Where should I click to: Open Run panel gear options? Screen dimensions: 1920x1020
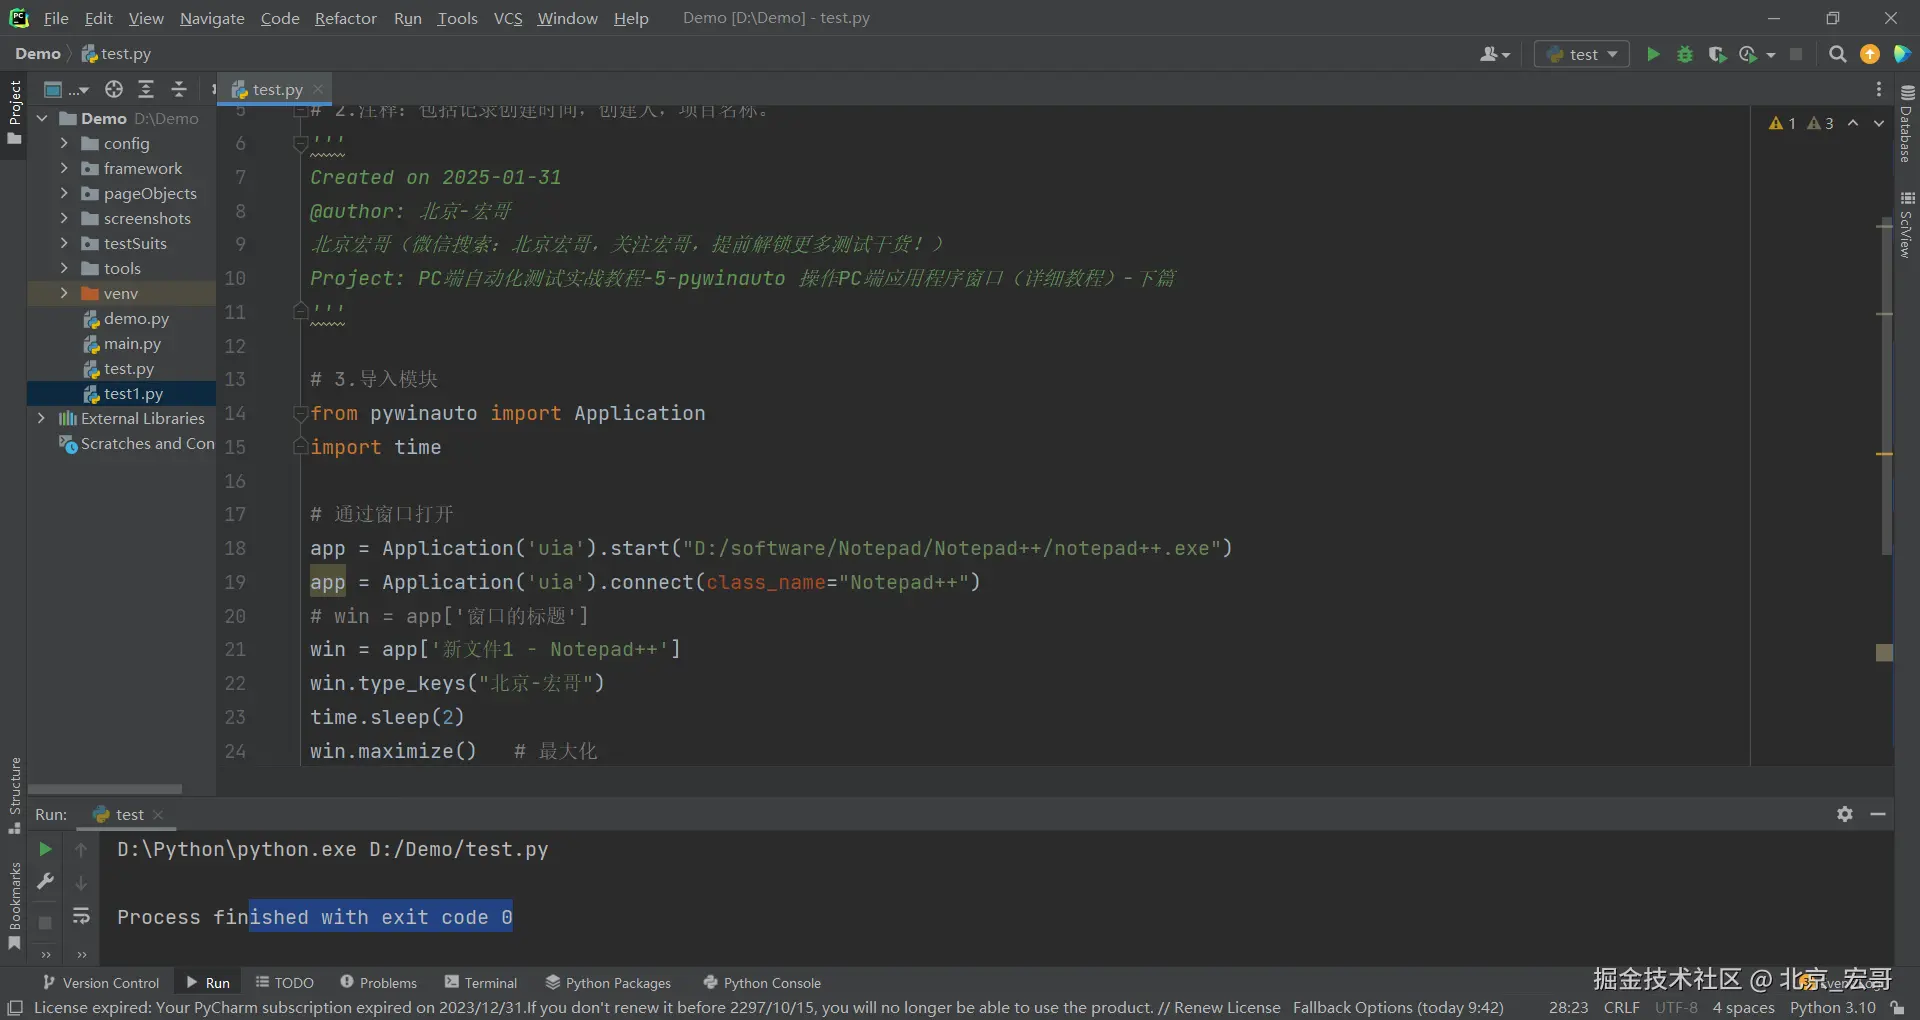click(x=1845, y=814)
